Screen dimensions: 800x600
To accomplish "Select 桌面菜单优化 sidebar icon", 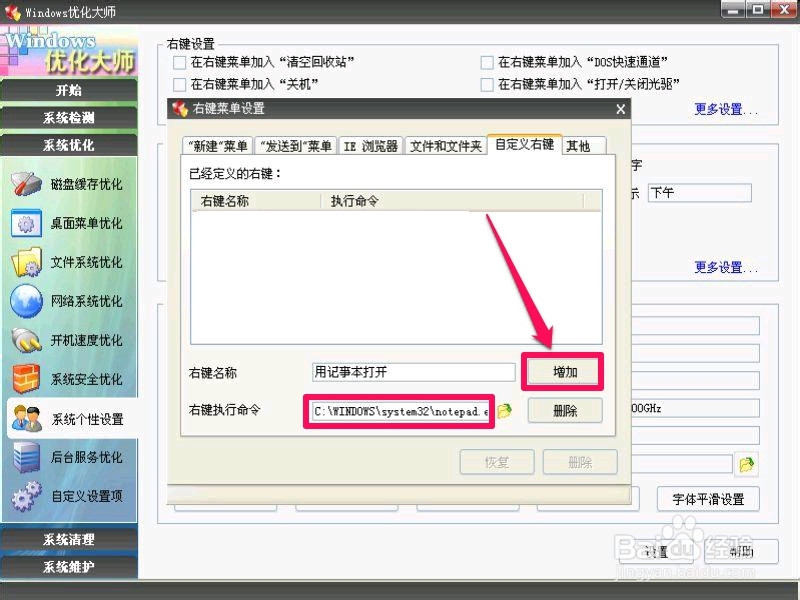I will [27, 223].
